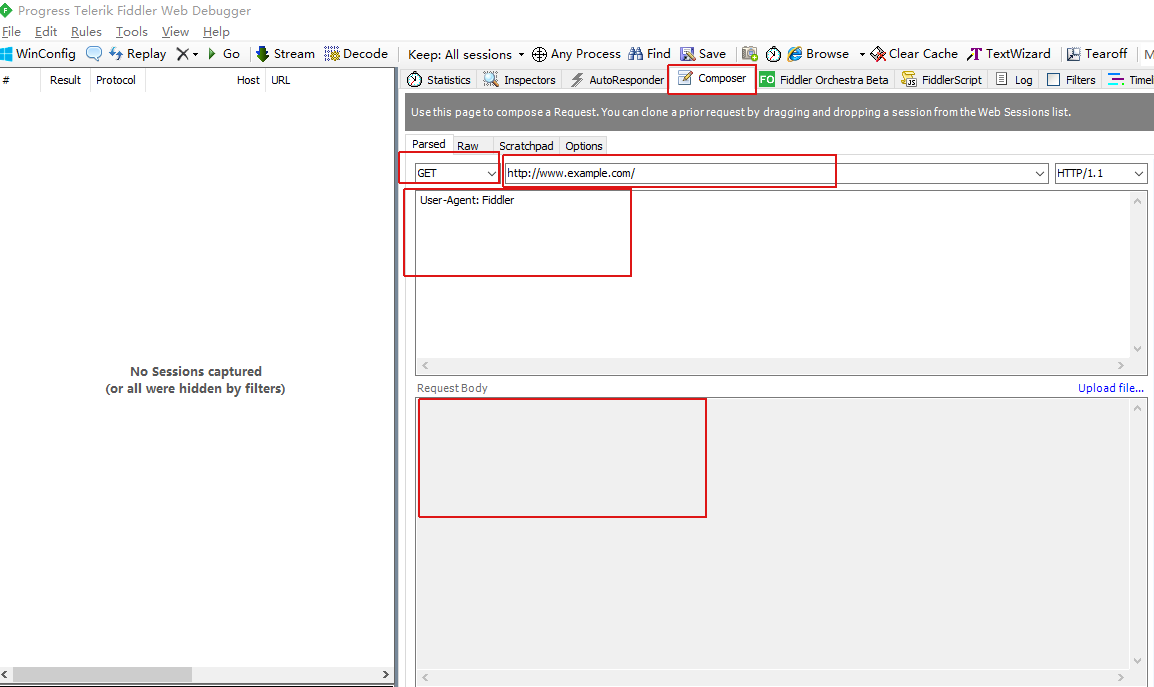The image size is (1154, 687).
Task: Select the Scratchpad sub-tab
Action: [526, 146]
